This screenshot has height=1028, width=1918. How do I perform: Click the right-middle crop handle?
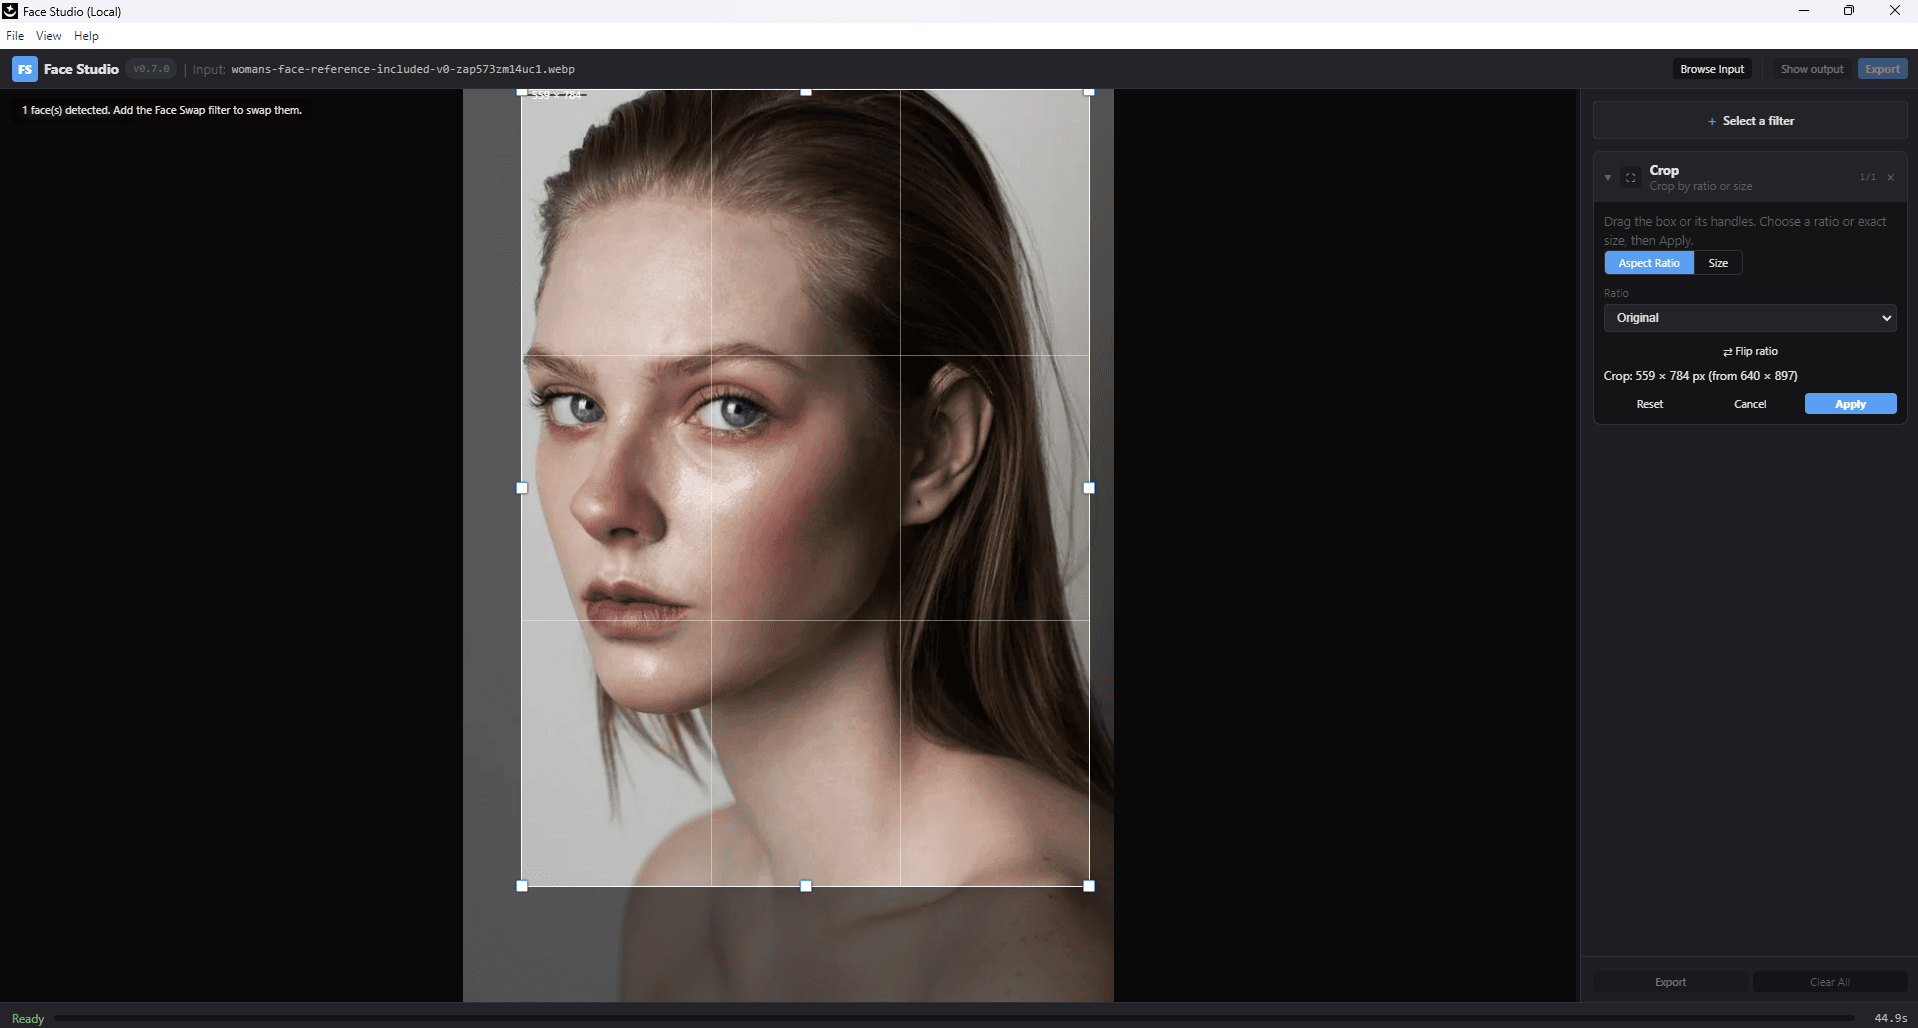1089,488
